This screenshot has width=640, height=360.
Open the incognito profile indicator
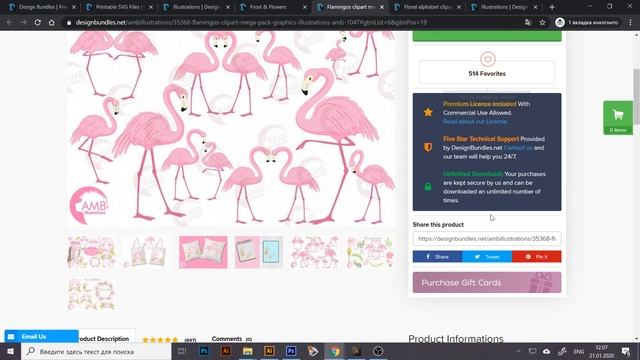pyautogui.click(x=587, y=22)
